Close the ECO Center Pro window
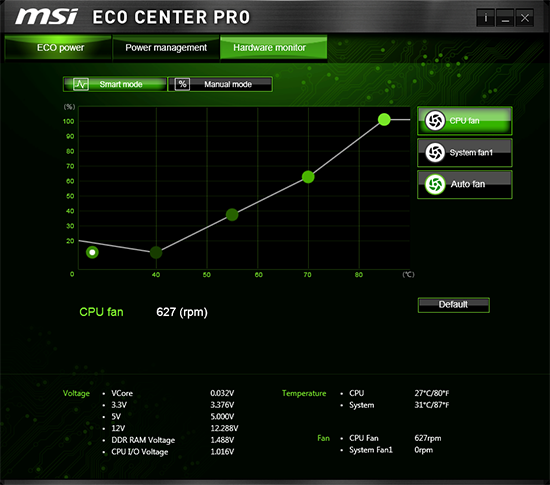550x485 pixels. 525,18
